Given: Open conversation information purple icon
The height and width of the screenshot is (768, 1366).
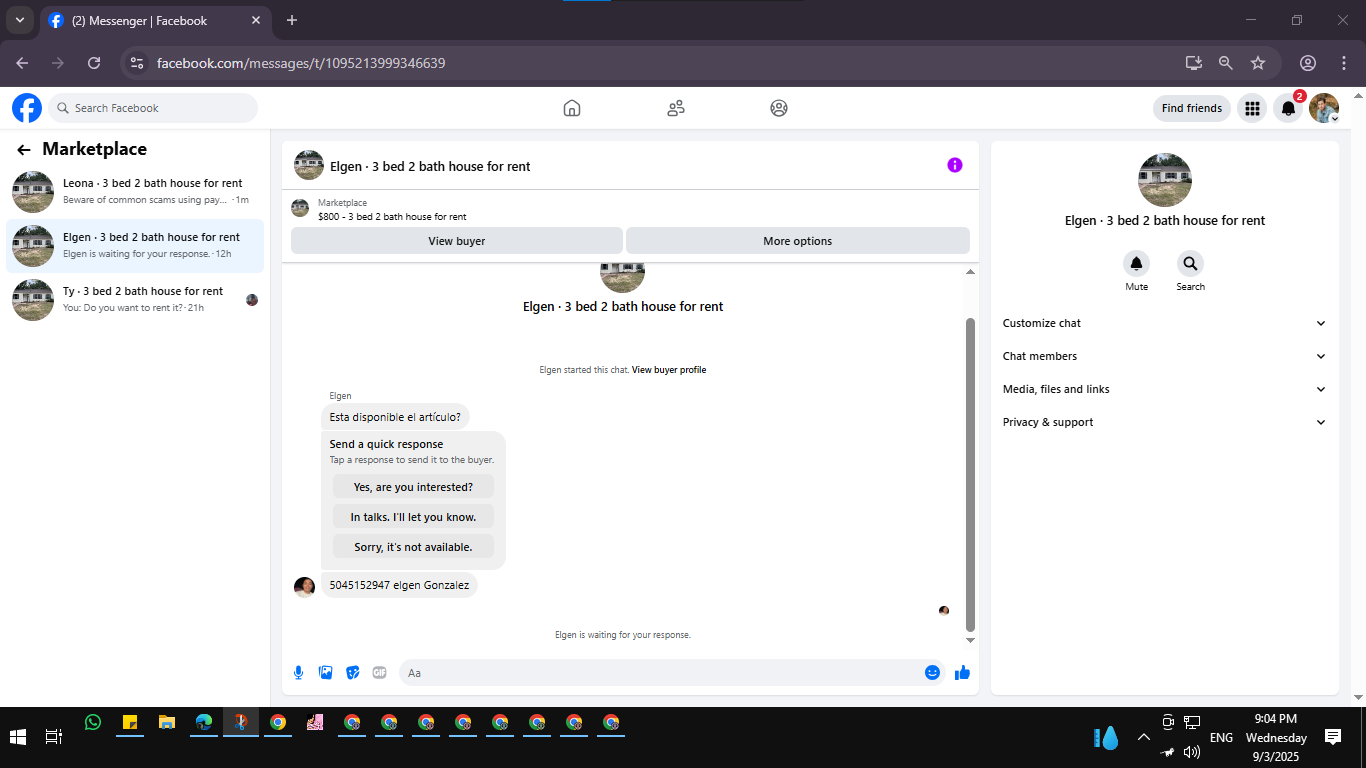Looking at the screenshot, I should click(955, 165).
